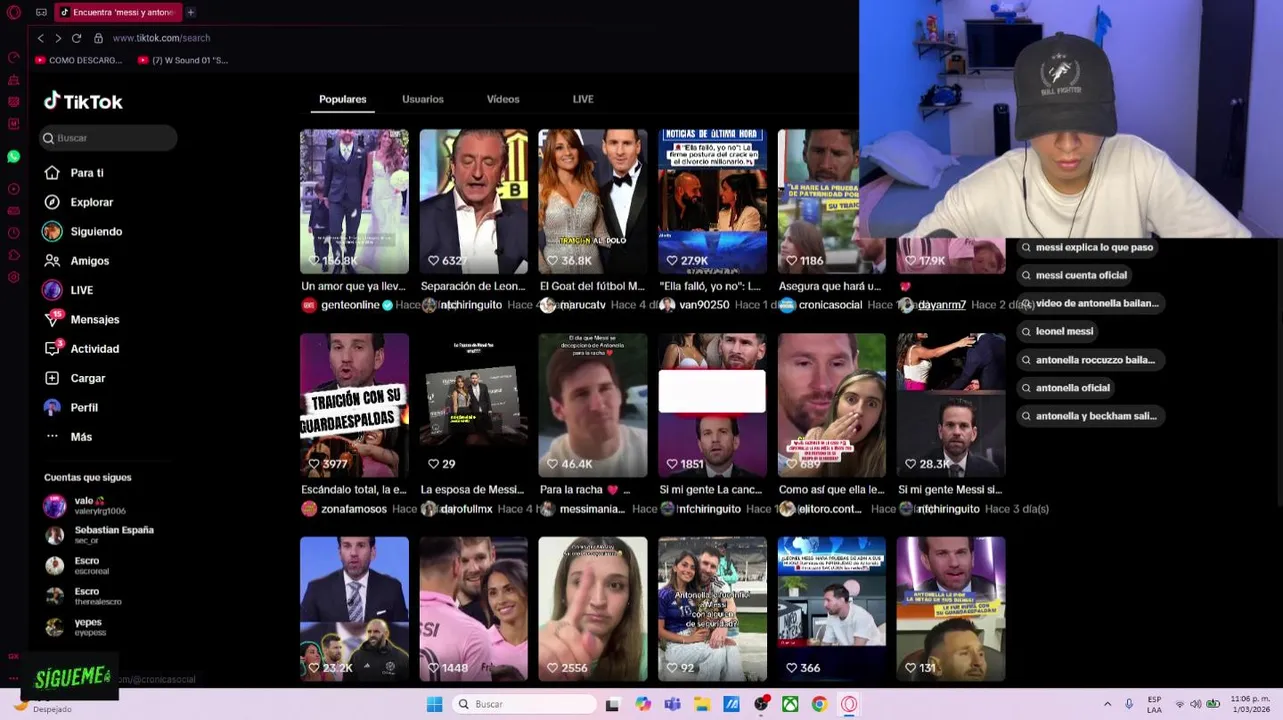Click the taskbar clock showing 11:06 p. m.

[1250, 704]
